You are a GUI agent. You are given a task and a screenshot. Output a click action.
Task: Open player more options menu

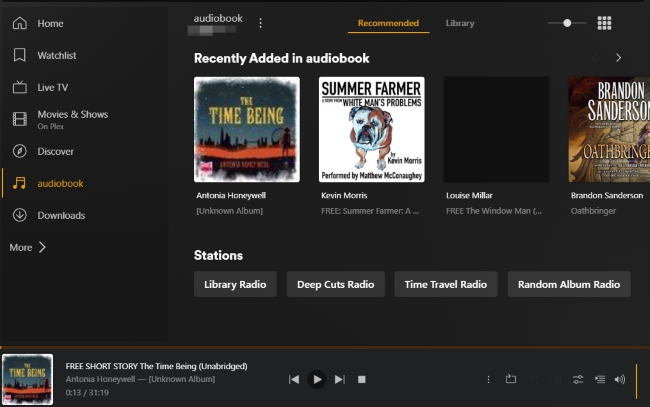(x=488, y=379)
